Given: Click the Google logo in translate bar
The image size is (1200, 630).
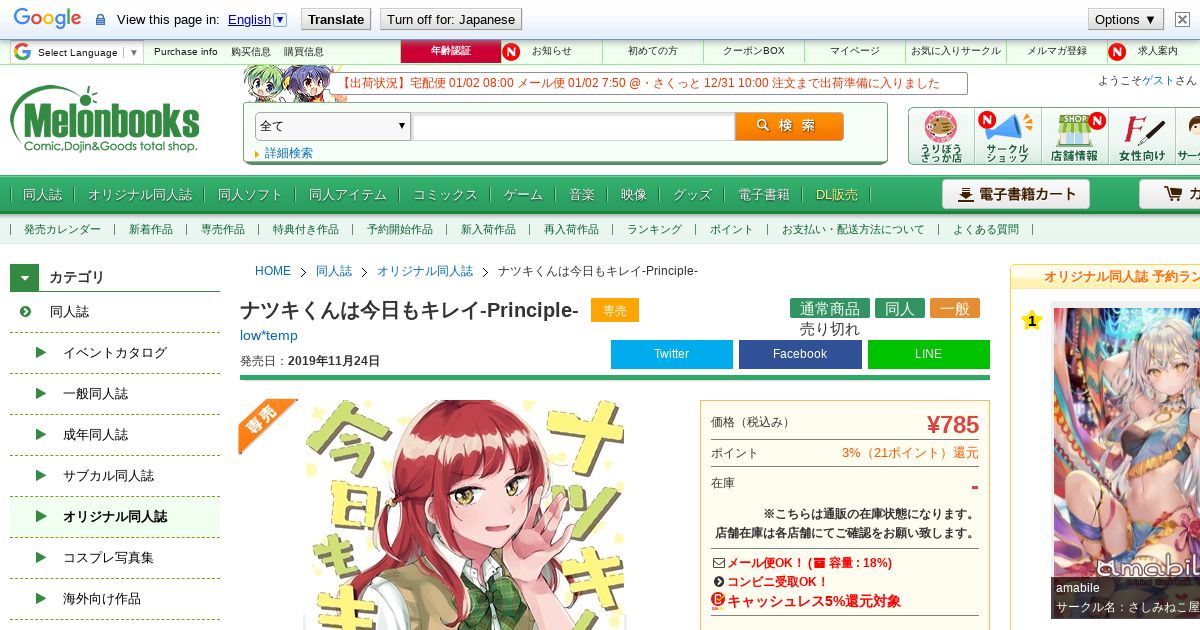Looking at the screenshot, I should [47, 19].
